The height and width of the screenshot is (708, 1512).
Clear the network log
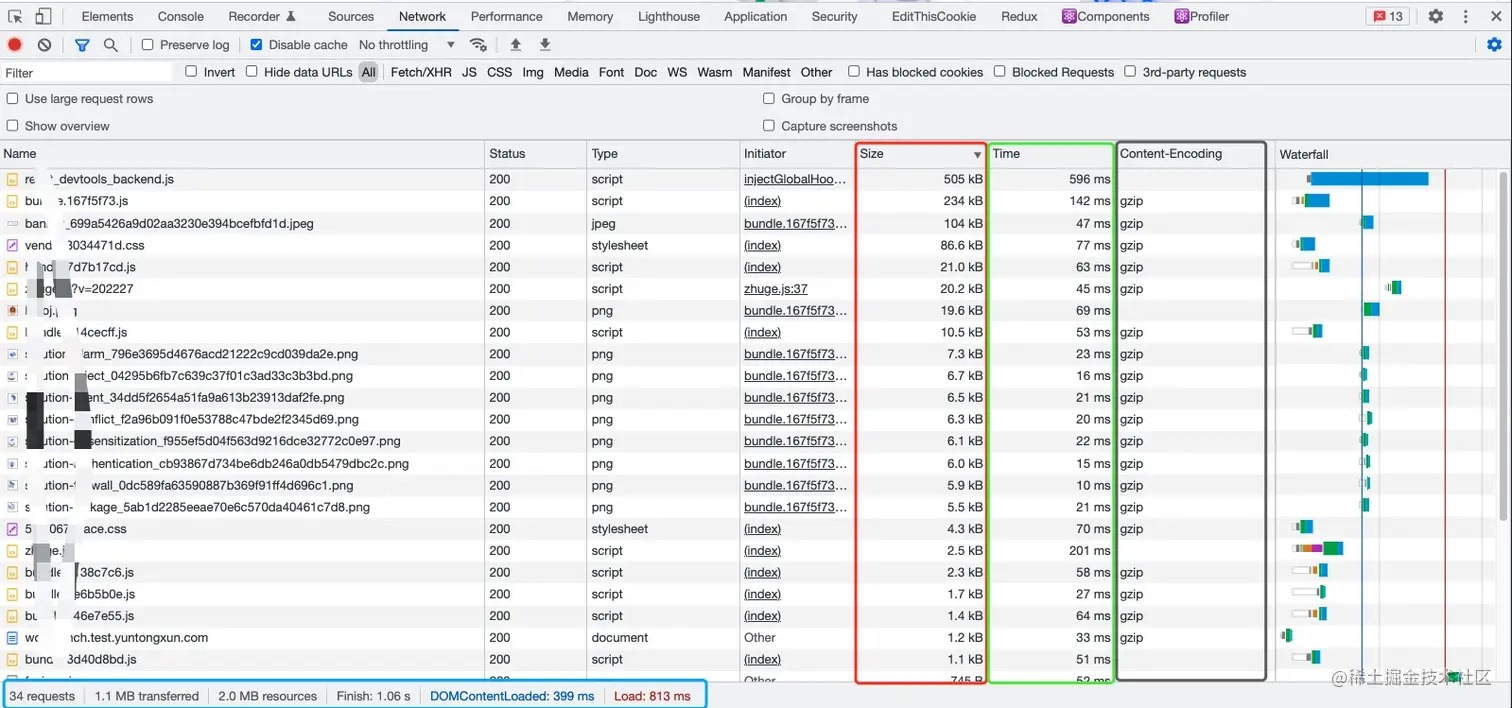pos(45,45)
